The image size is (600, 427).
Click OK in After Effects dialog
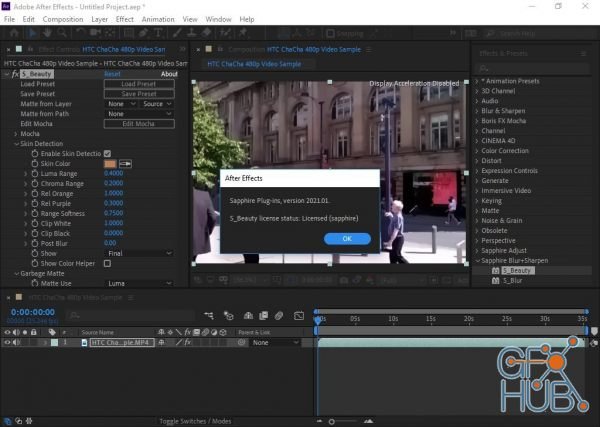[347, 238]
